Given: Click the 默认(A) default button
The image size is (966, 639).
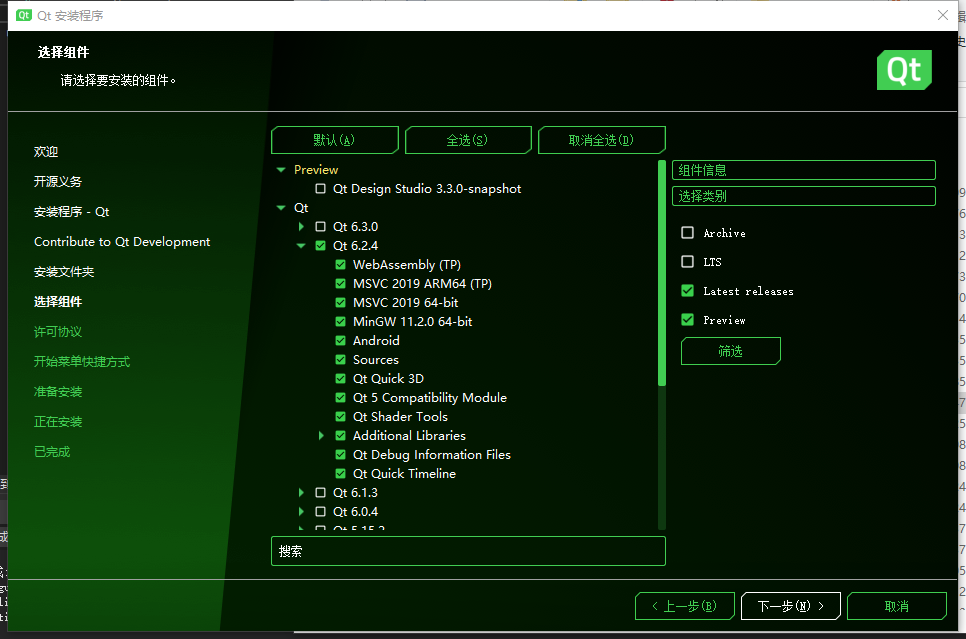Looking at the screenshot, I should pos(335,140).
